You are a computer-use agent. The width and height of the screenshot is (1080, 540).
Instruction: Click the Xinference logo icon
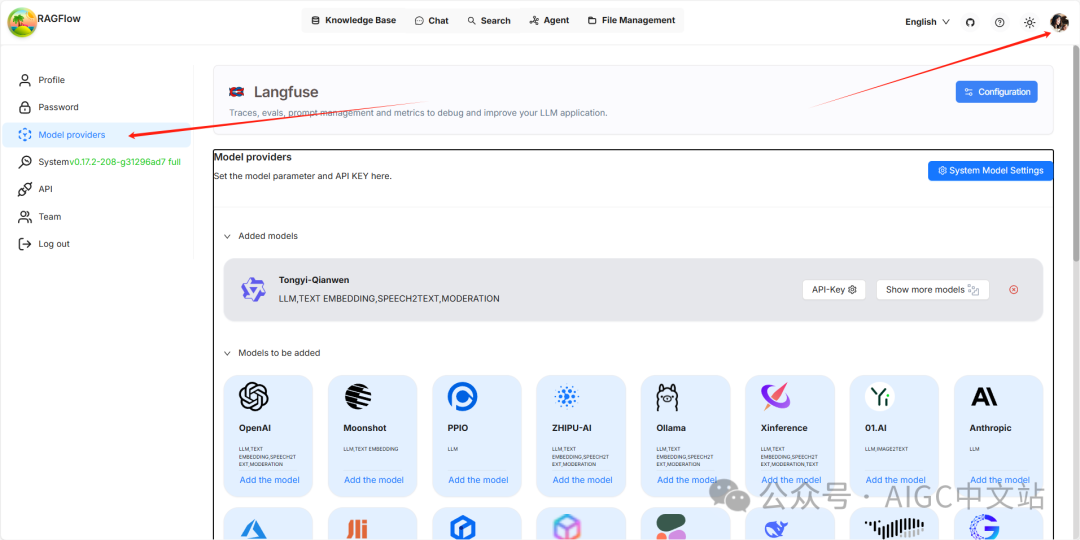776,397
